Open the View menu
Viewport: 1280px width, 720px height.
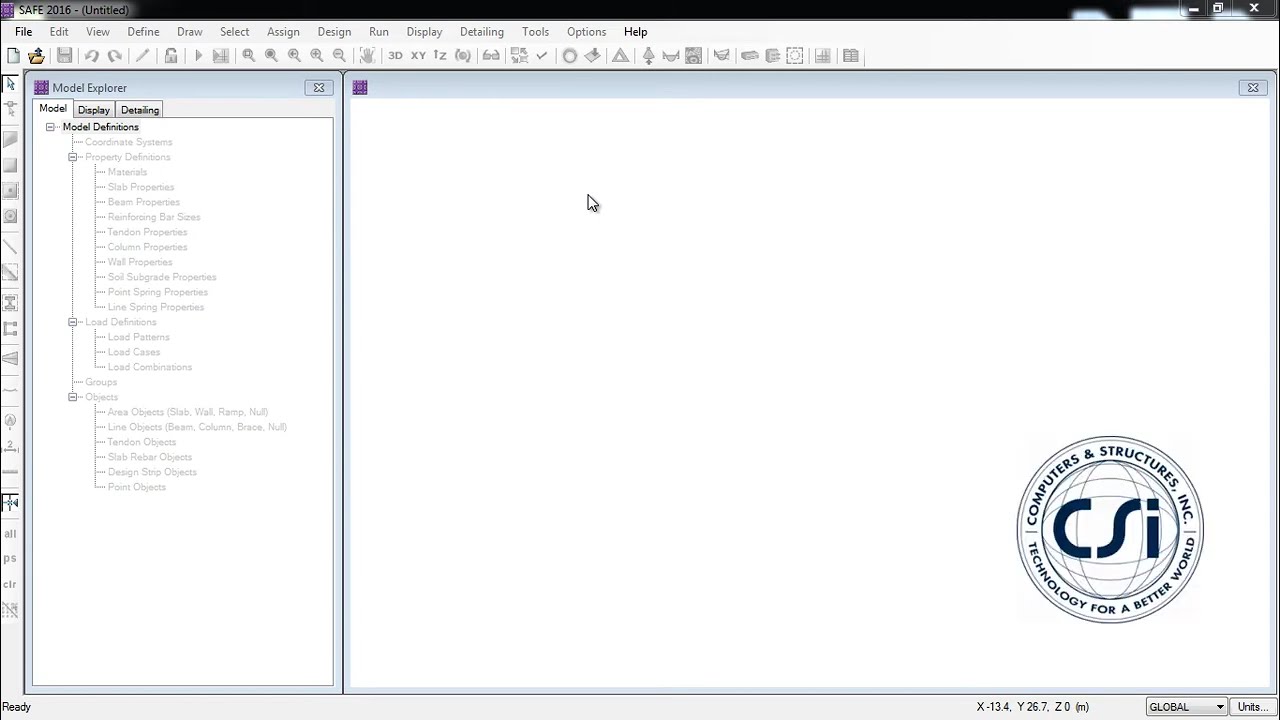(97, 32)
